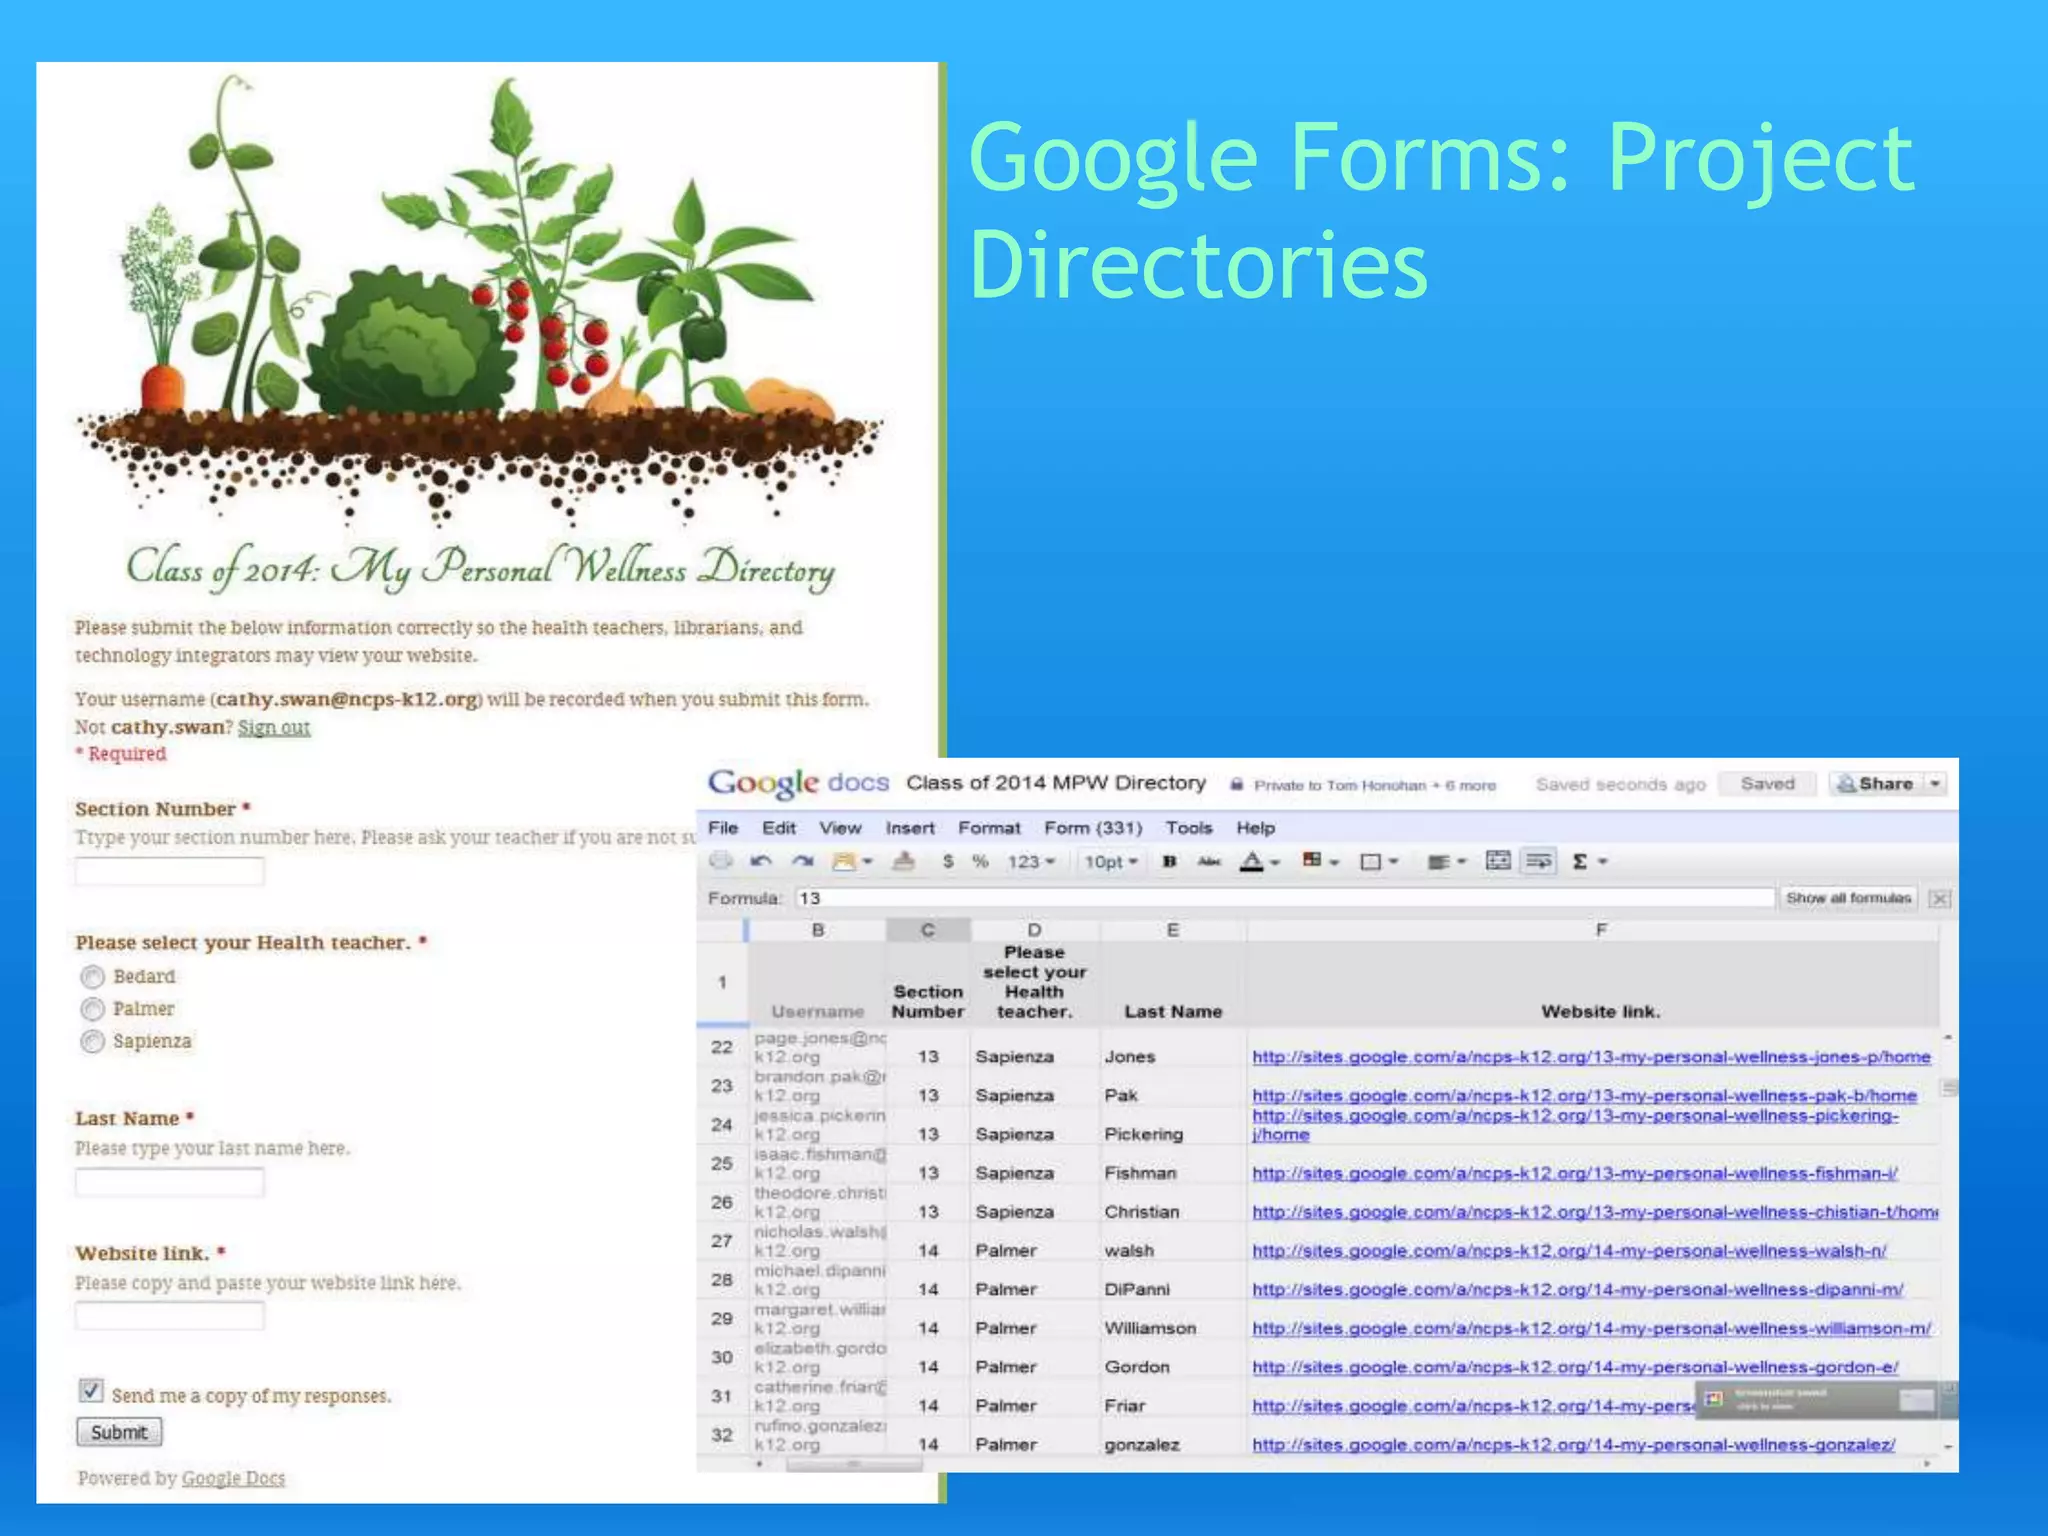
Task: Format as currency with $ icon
Action: click(948, 861)
